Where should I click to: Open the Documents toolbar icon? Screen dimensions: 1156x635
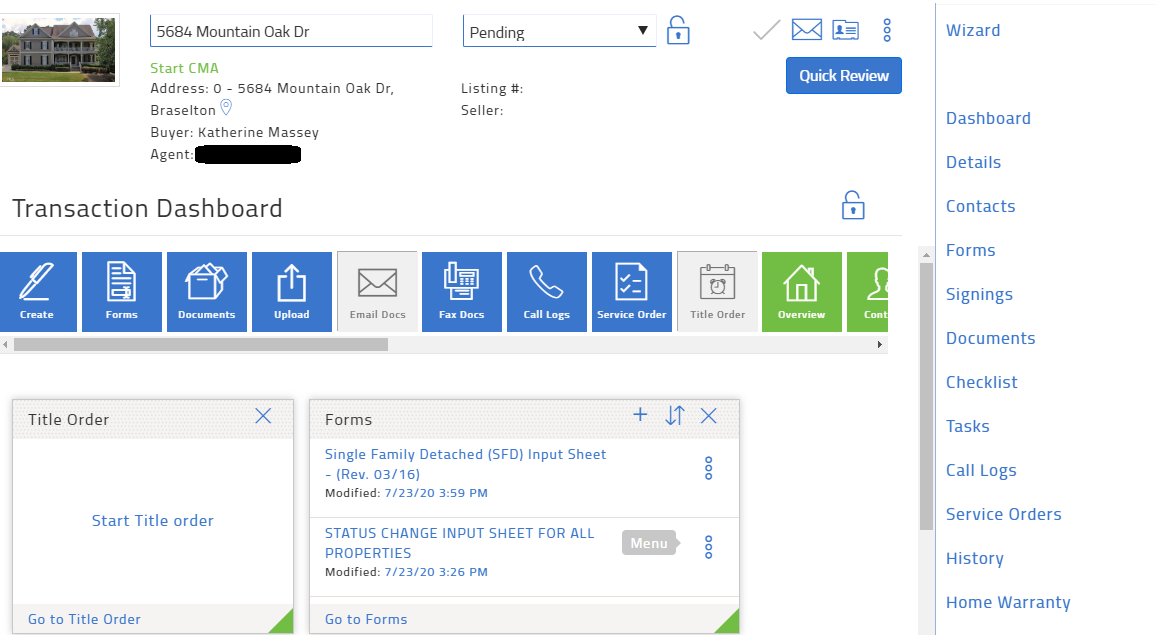point(206,291)
